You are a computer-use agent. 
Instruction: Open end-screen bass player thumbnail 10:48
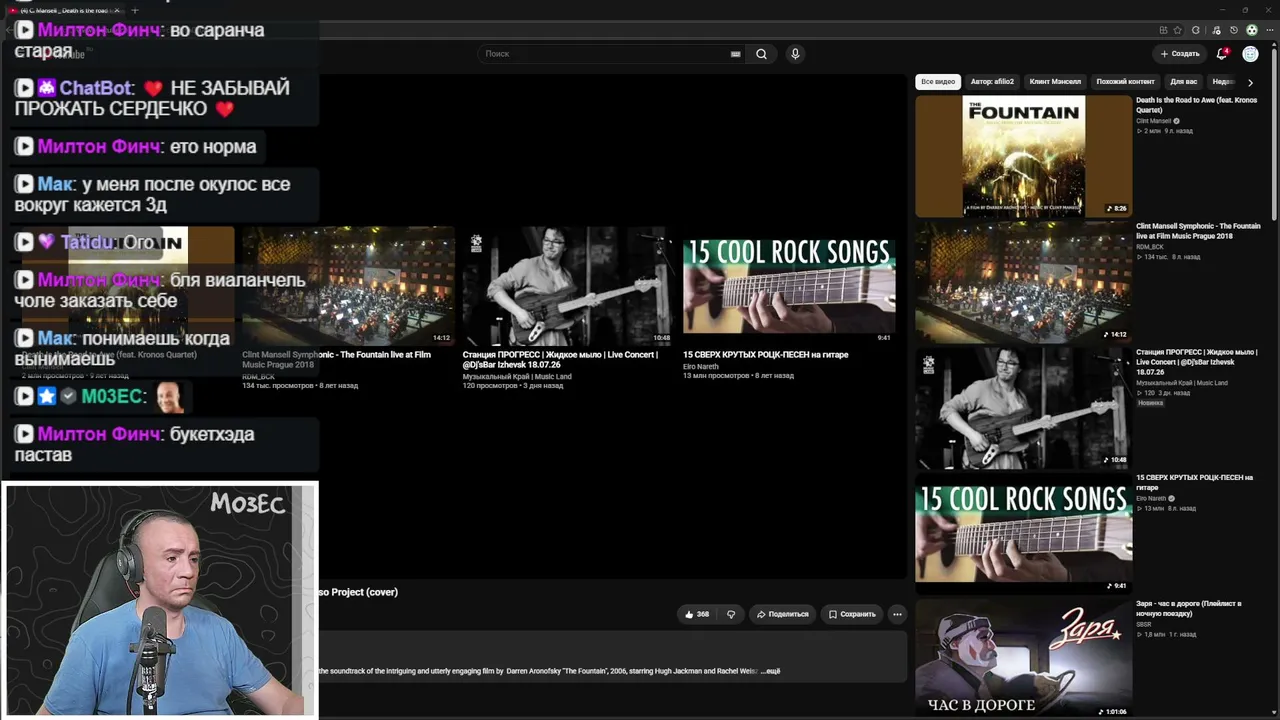click(x=568, y=286)
